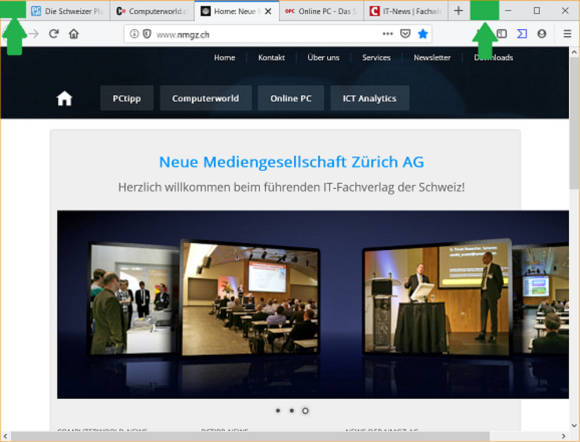Click the forward navigation arrow
This screenshot has height=442, width=580.
tap(34, 34)
